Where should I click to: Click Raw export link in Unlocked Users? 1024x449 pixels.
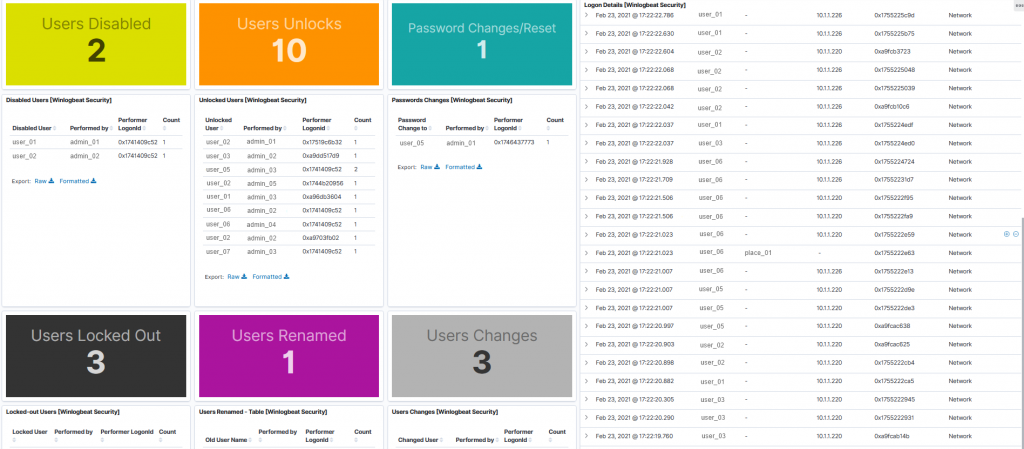[x=233, y=277]
